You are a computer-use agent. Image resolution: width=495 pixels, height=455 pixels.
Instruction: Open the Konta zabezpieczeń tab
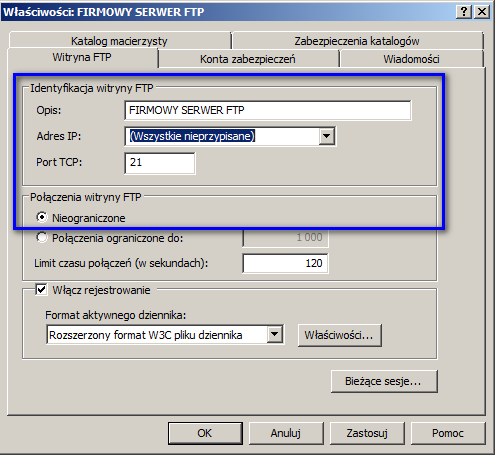pyautogui.click(x=248, y=59)
